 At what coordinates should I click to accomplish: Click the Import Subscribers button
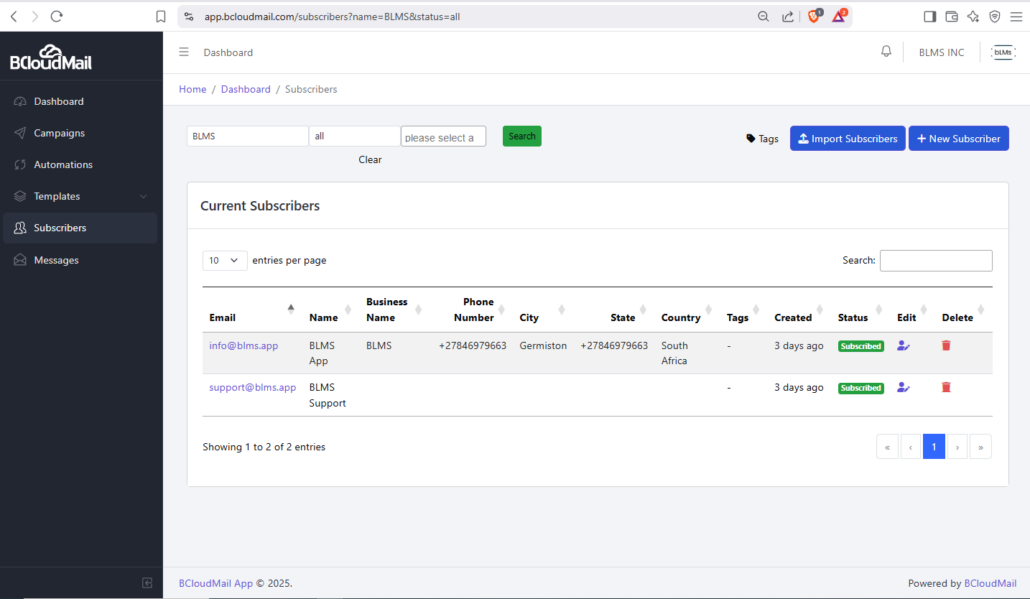847,139
